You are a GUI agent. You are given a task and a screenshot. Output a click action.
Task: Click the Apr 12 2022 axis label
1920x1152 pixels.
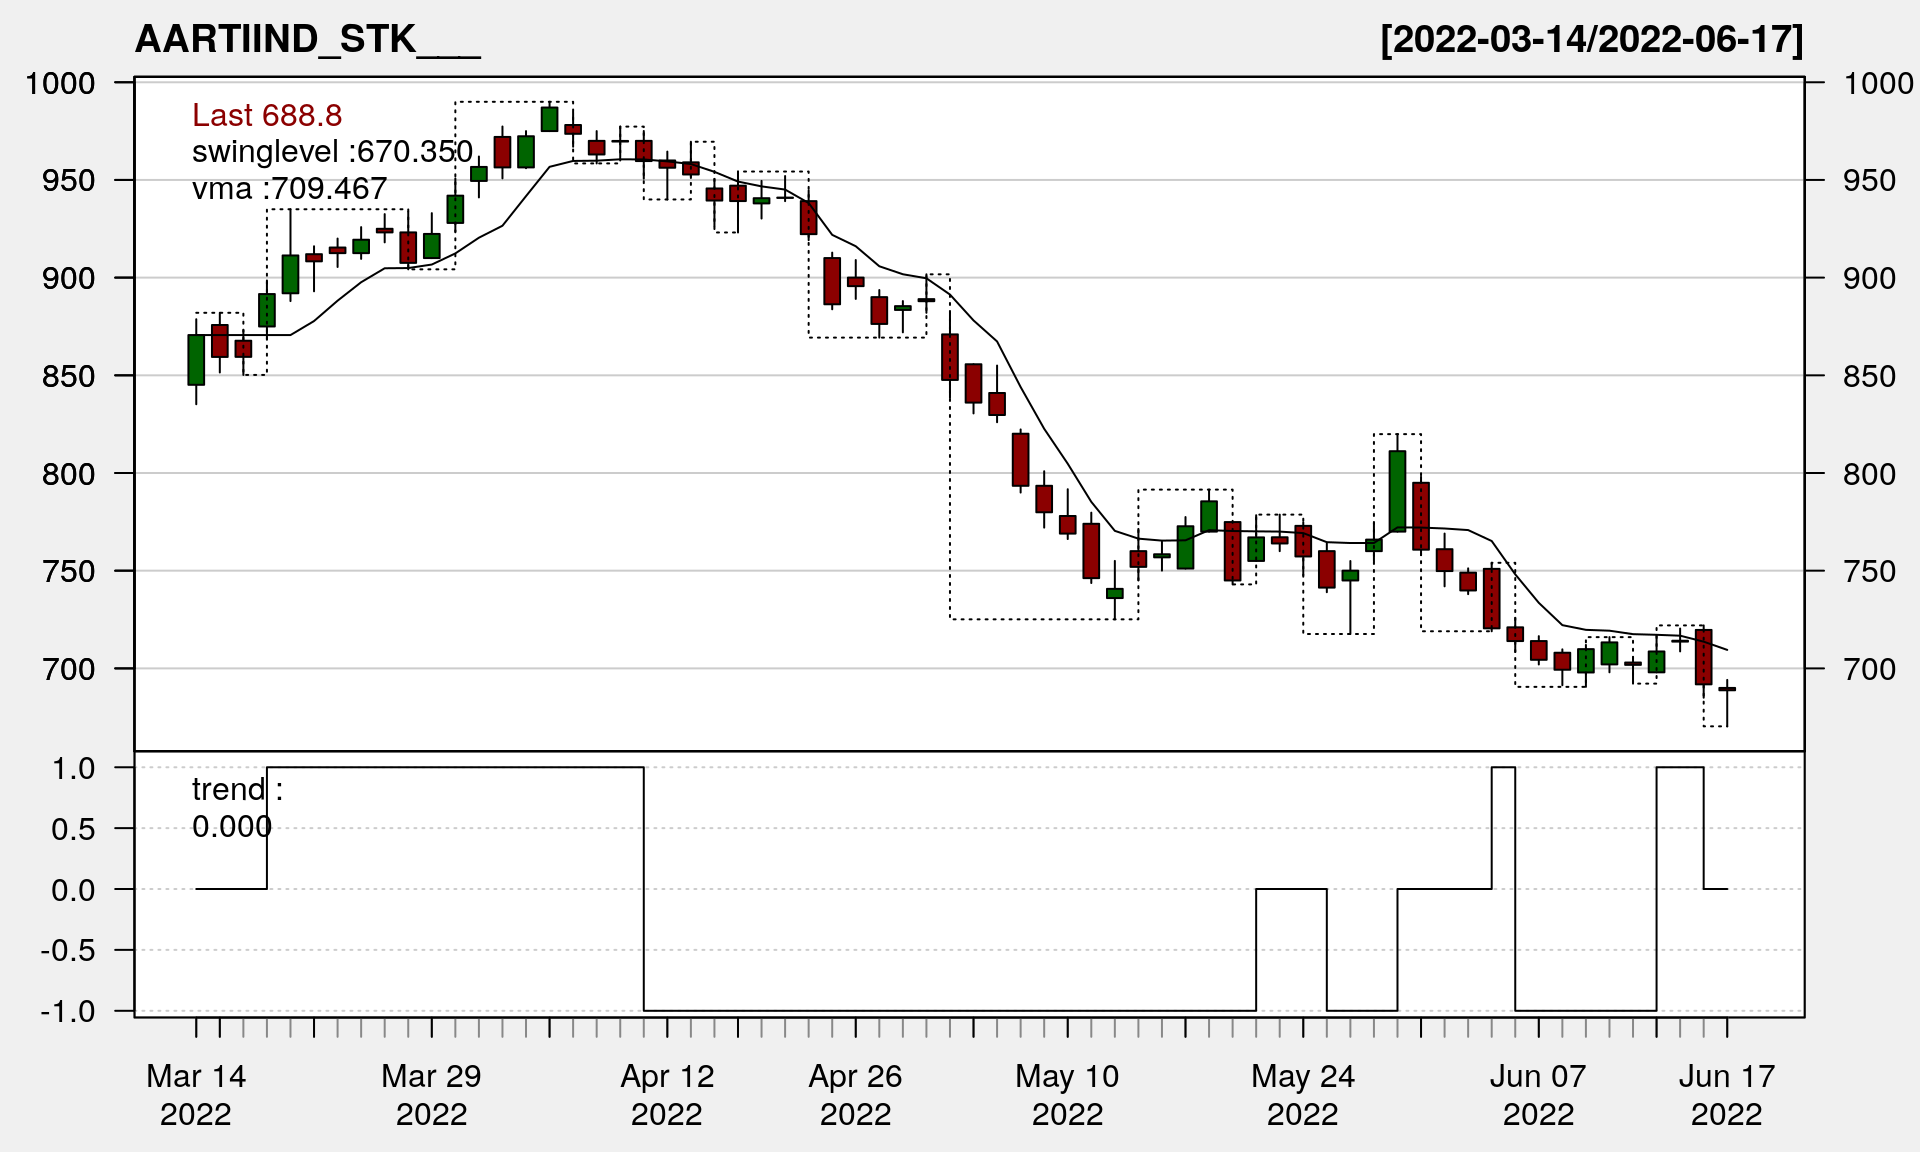click(667, 1094)
